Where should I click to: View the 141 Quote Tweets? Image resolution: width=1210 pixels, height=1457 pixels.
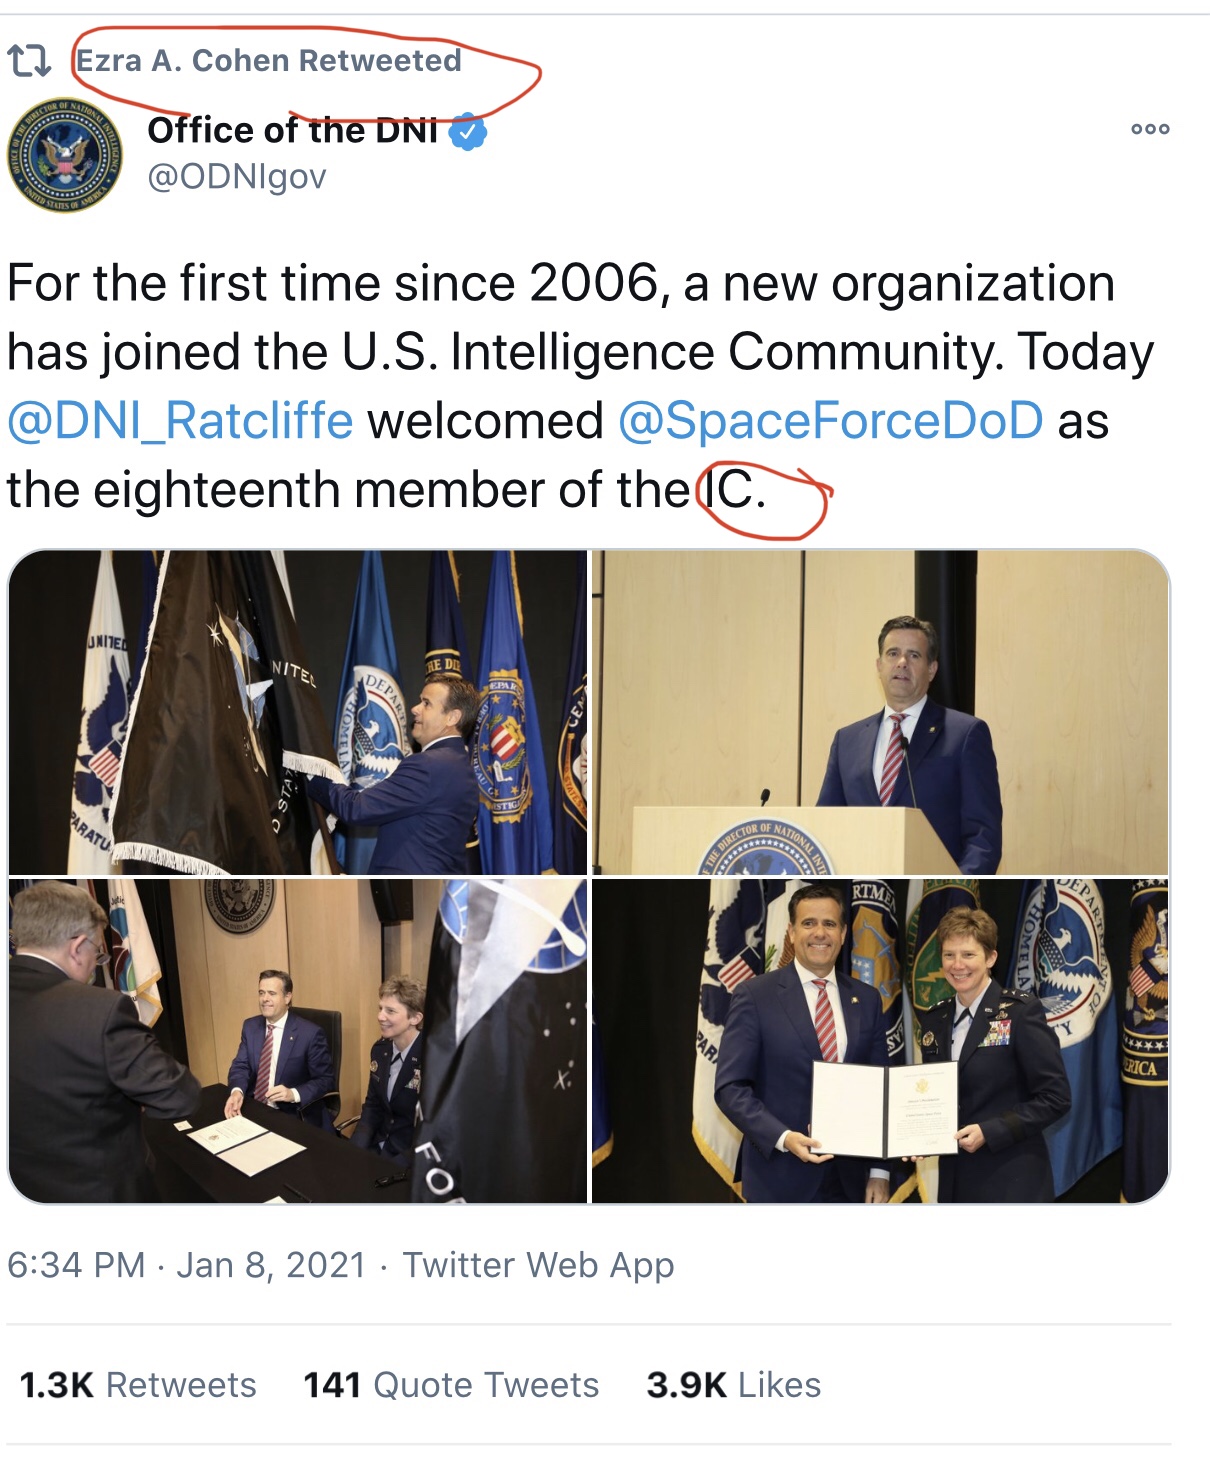tap(451, 1385)
